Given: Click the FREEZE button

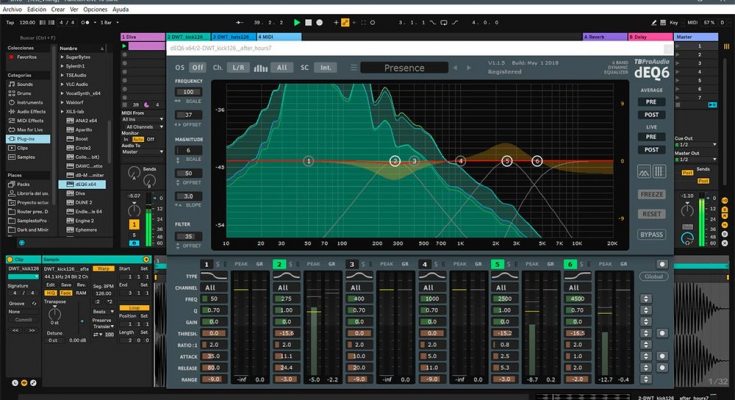Looking at the screenshot, I should [x=651, y=194].
